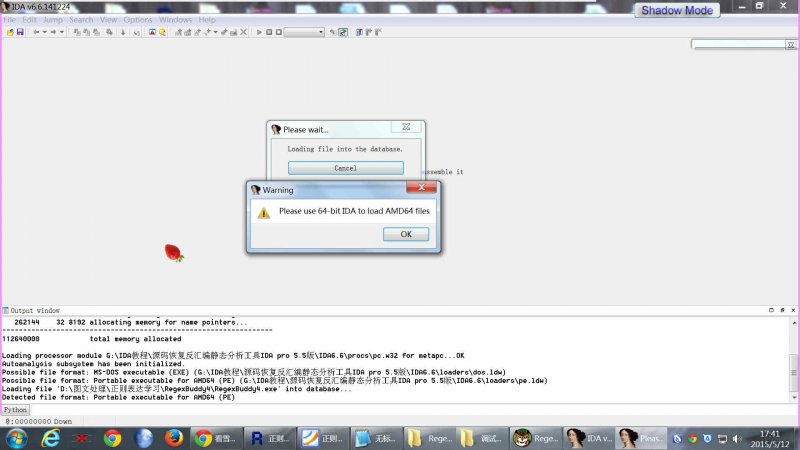Close the Please wait dialog
The image size is (800, 450).
[x=406, y=127]
